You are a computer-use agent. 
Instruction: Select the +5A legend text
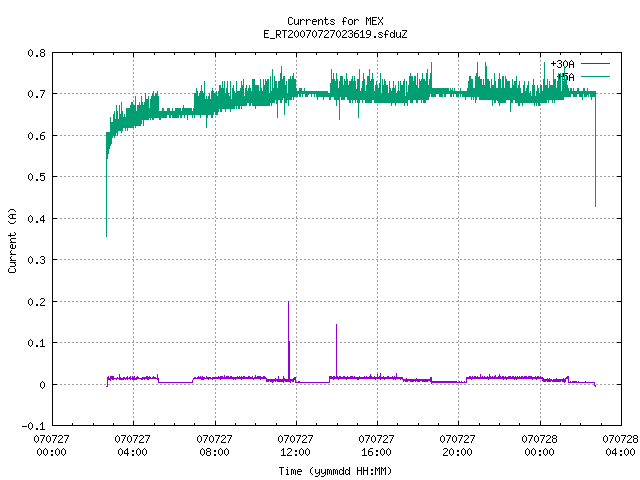[x=565, y=77]
